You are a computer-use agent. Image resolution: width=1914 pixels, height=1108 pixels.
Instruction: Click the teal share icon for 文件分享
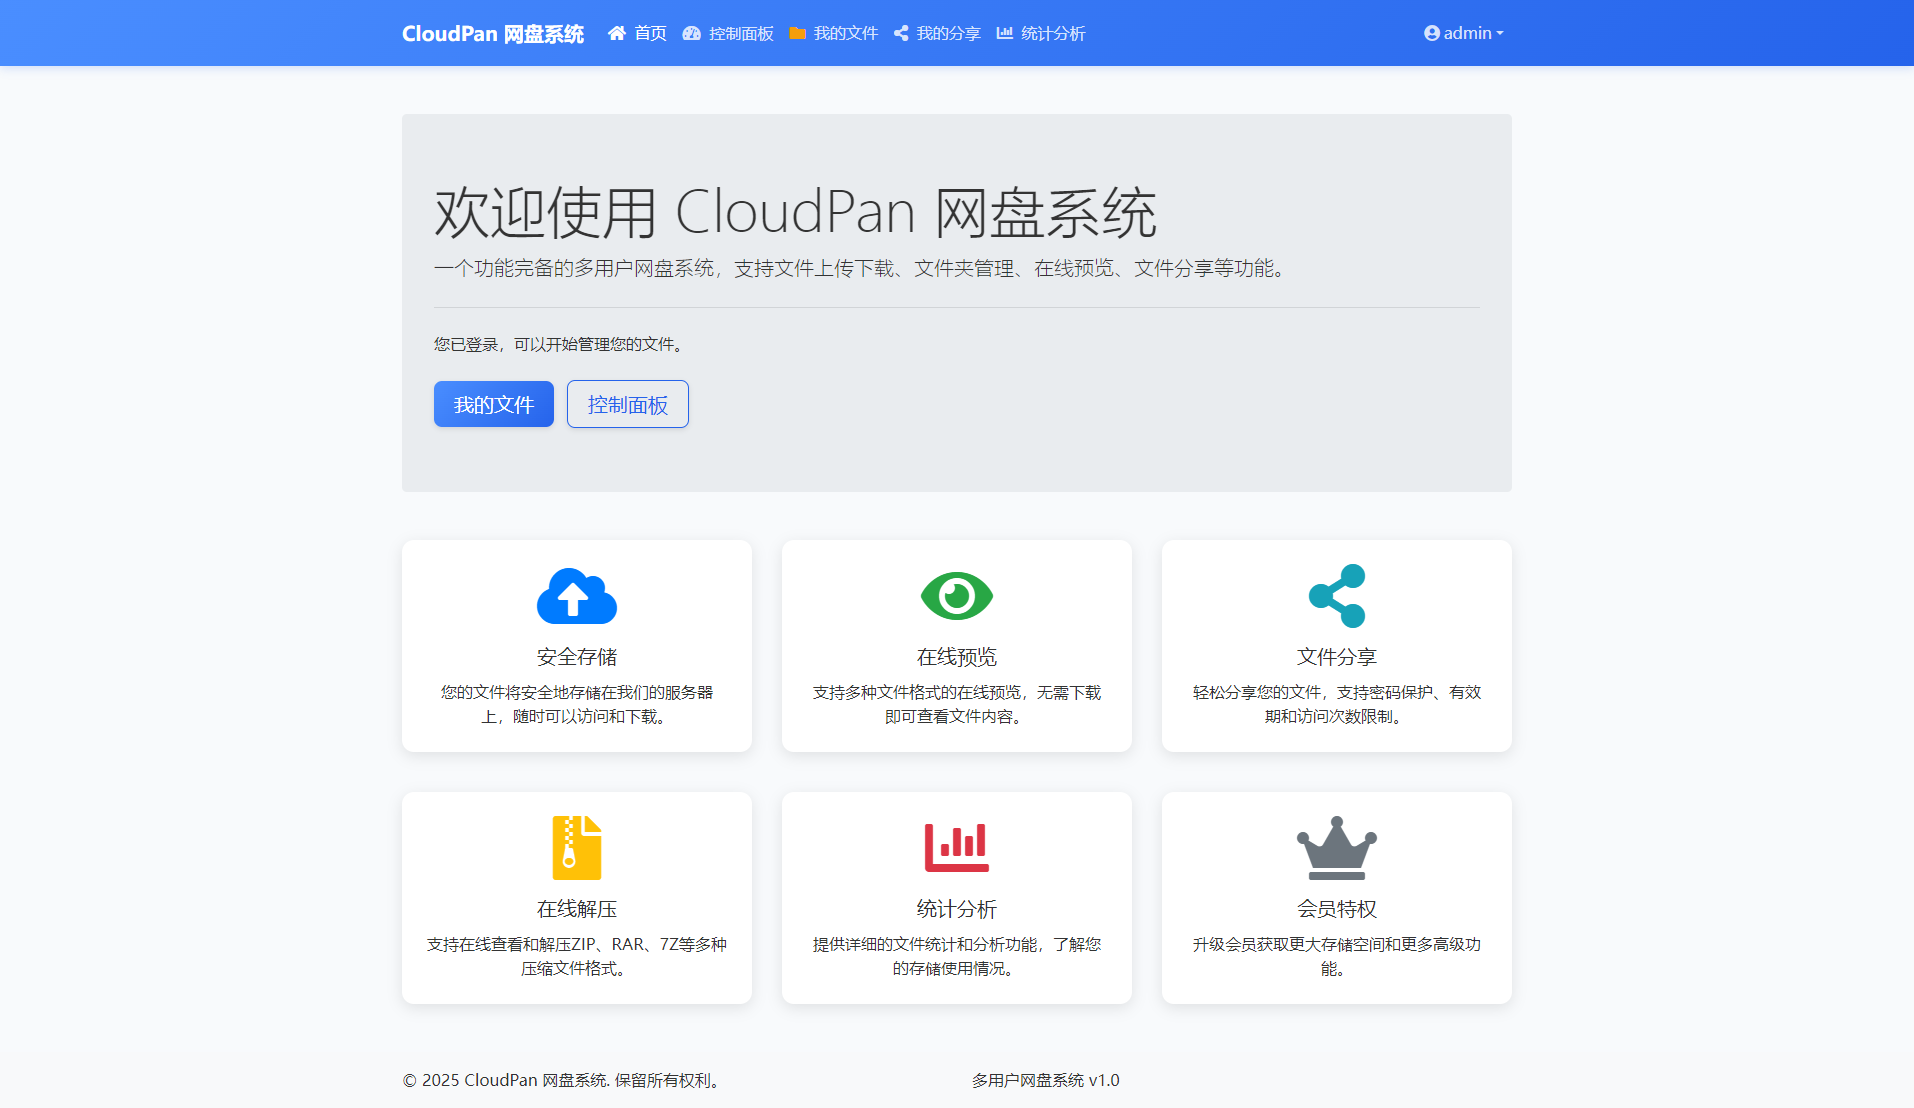click(1337, 596)
